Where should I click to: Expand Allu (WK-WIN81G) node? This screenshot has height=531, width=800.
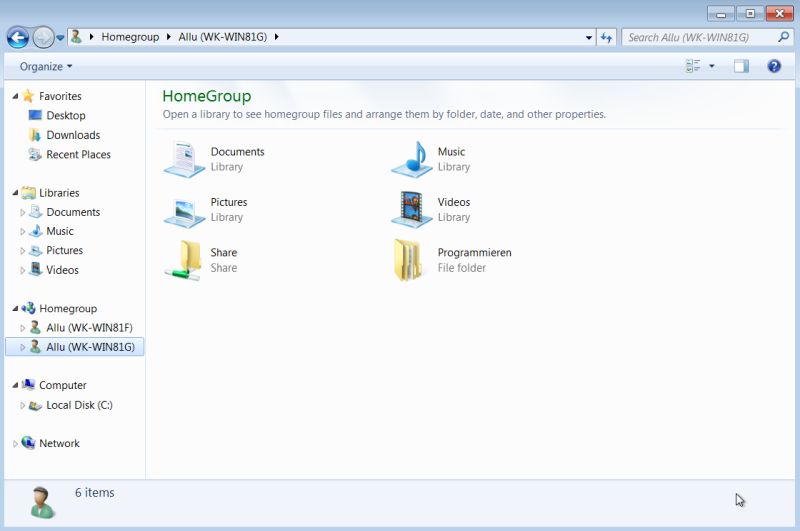coord(22,347)
